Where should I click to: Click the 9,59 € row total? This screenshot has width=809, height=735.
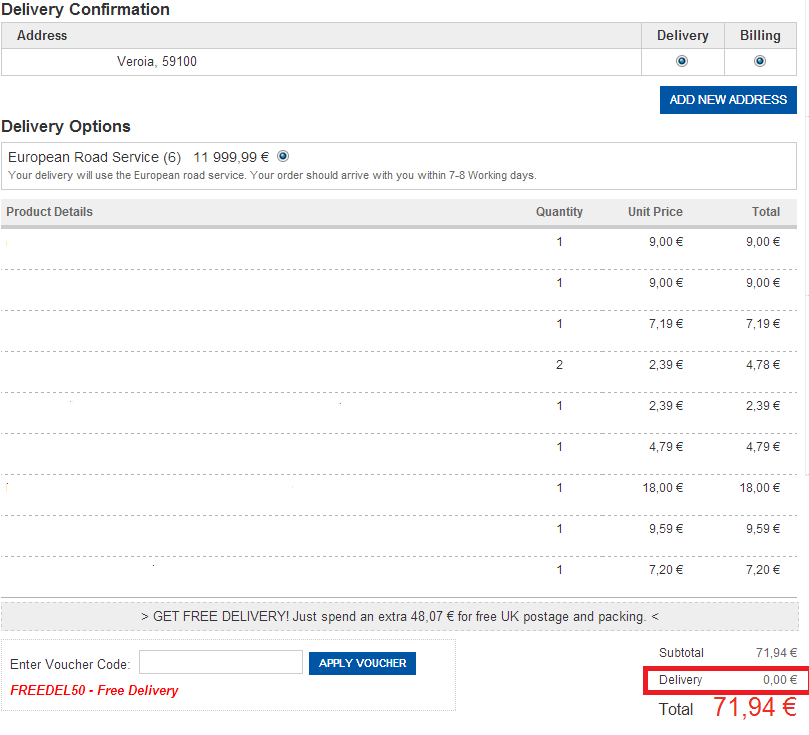pyautogui.click(x=763, y=529)
